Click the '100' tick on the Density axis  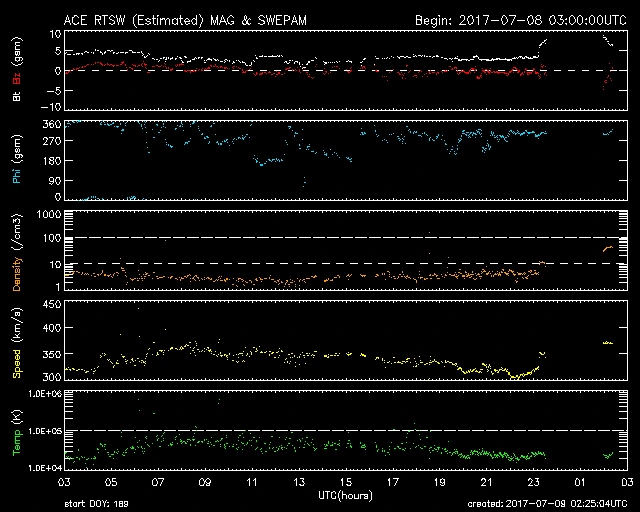tap(52, 238)
